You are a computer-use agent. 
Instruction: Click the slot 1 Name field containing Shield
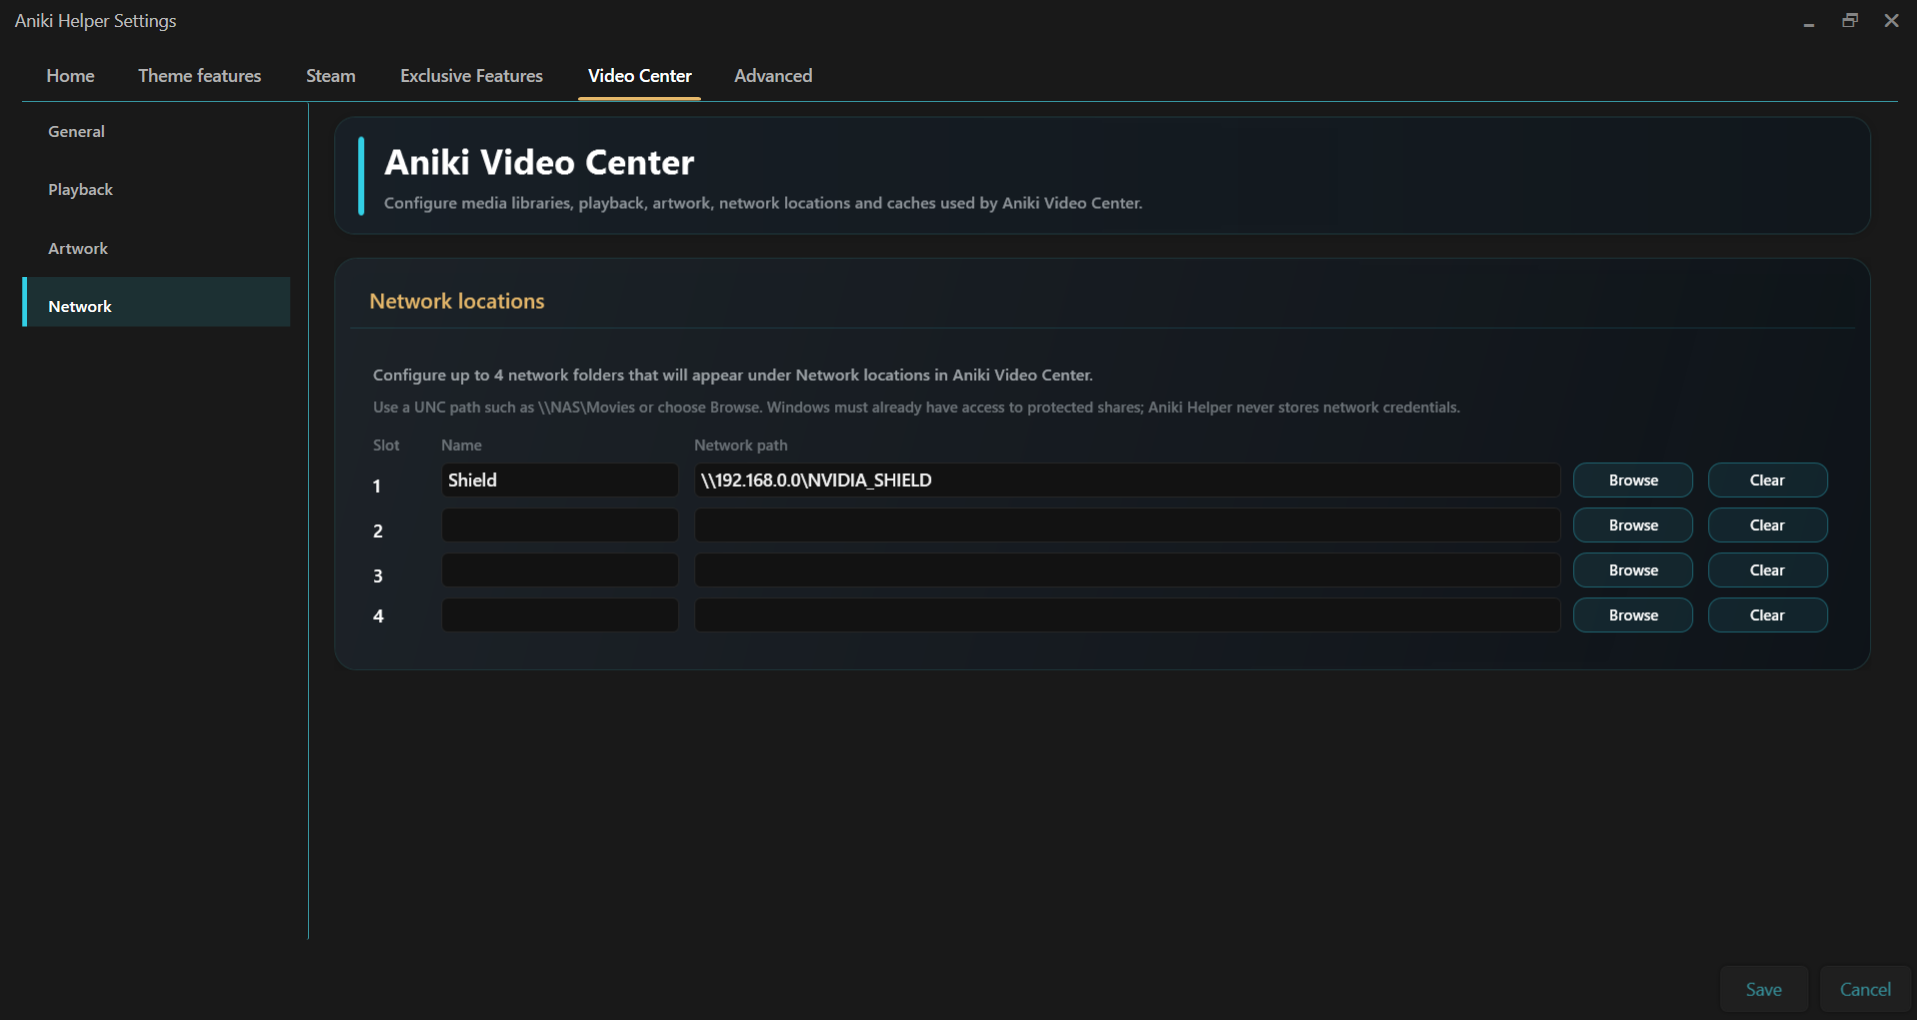tap(560, 480)
